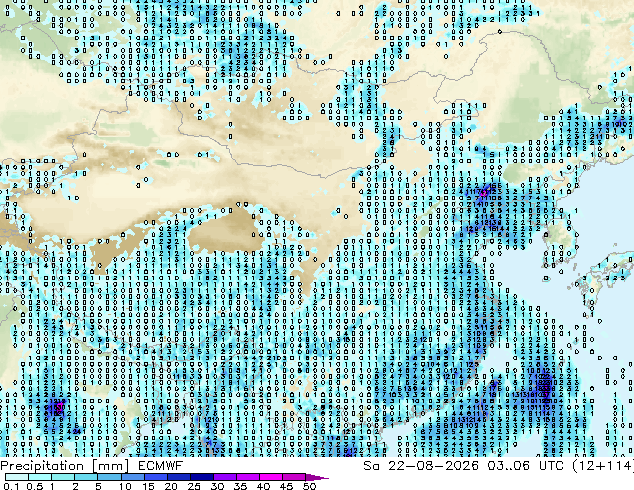Click the 'ECMWF' model label
Viewport: 634px width, 490px height.
[161, 466]
